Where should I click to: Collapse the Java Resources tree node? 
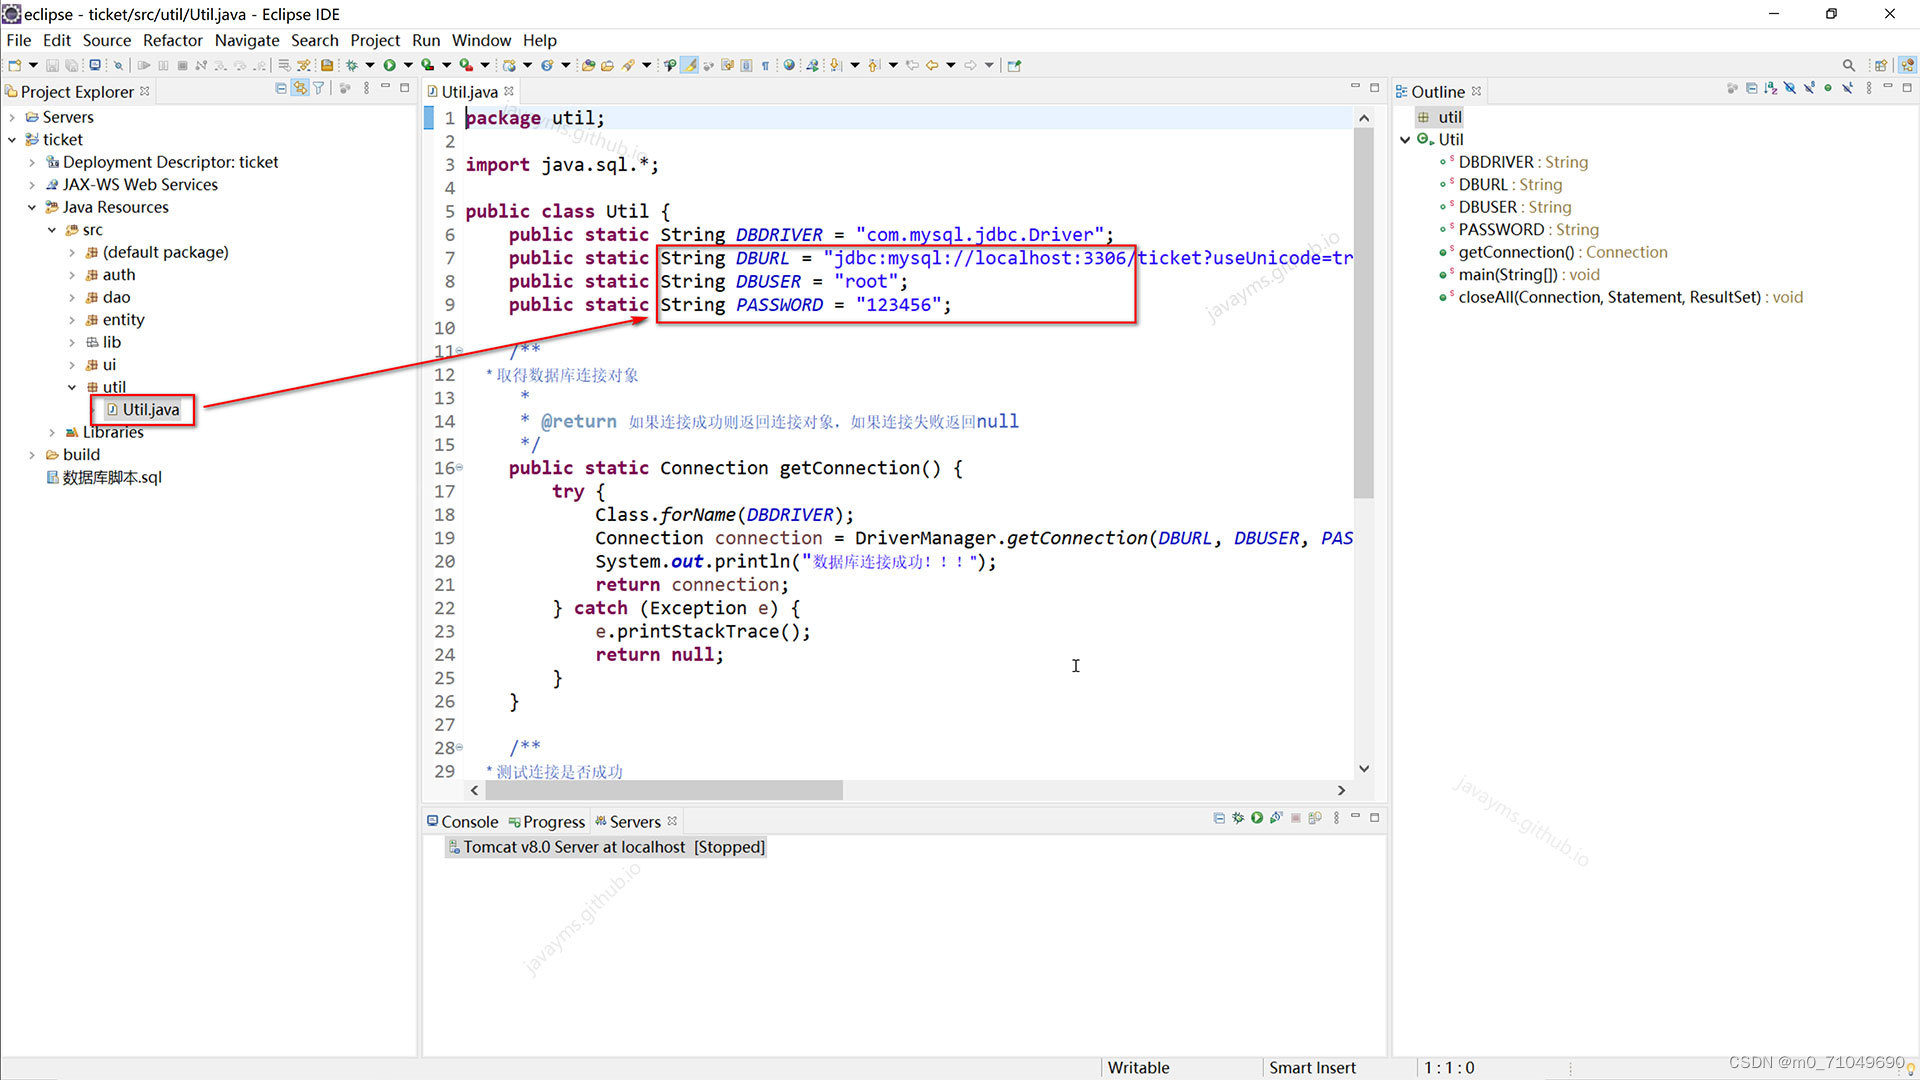32,208
